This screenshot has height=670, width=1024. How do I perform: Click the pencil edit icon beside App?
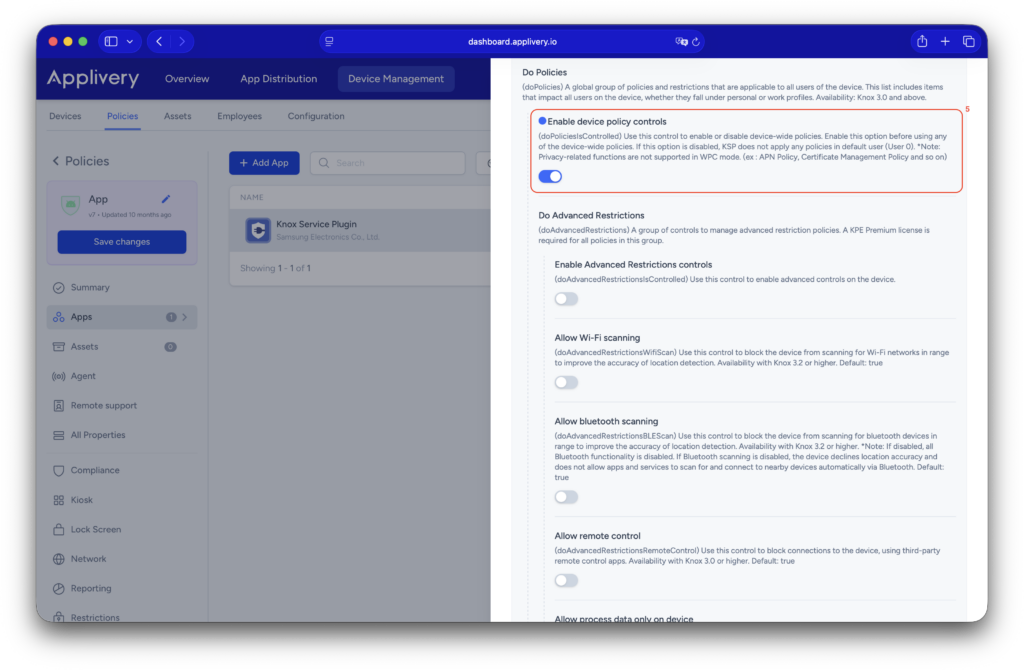click(x=166, y=199)
